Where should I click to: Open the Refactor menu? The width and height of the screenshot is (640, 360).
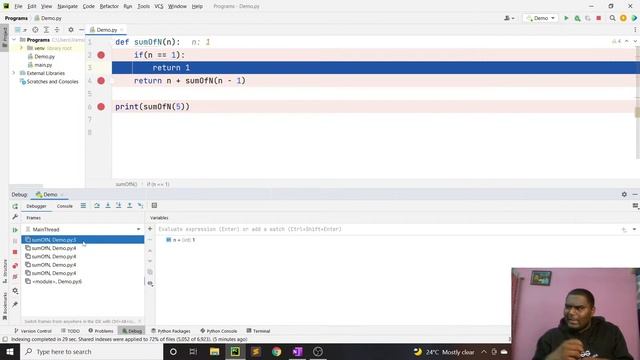point(109,7)
